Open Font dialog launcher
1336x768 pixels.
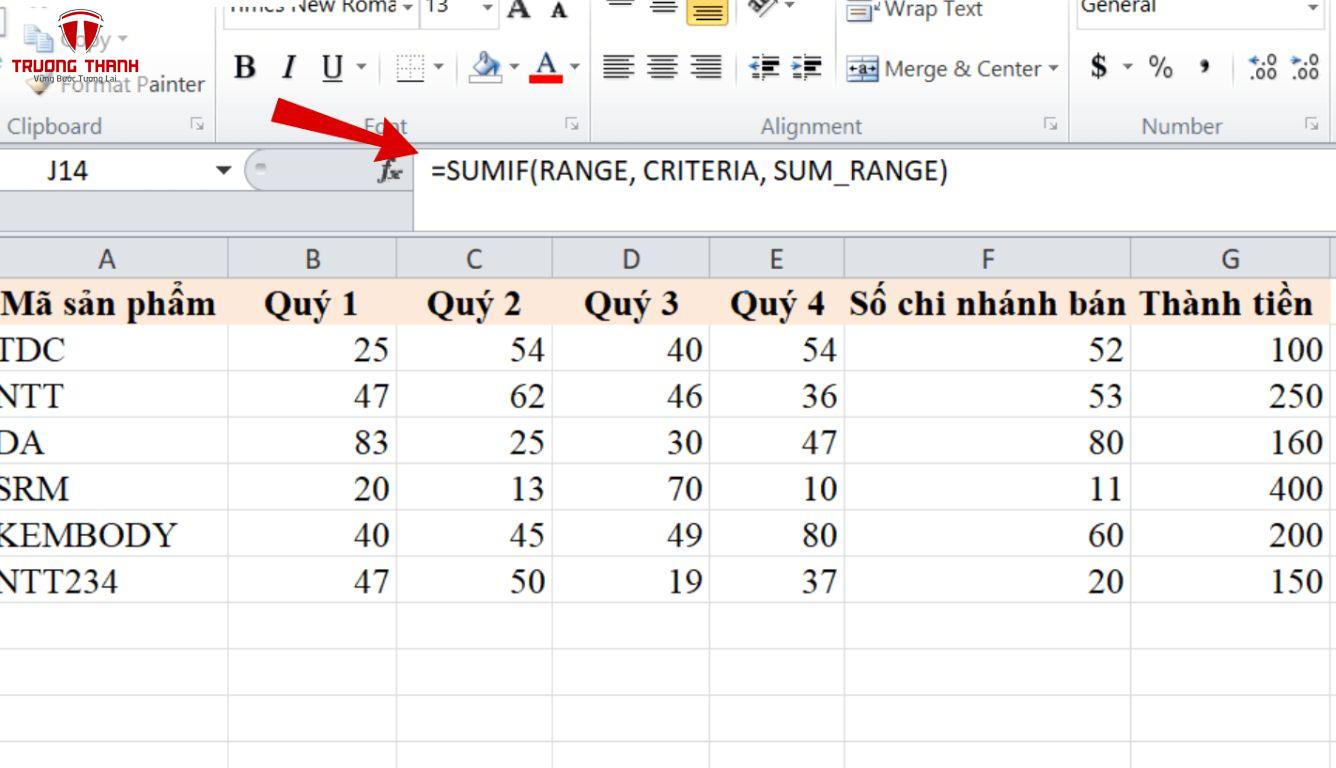coord(572,124)
